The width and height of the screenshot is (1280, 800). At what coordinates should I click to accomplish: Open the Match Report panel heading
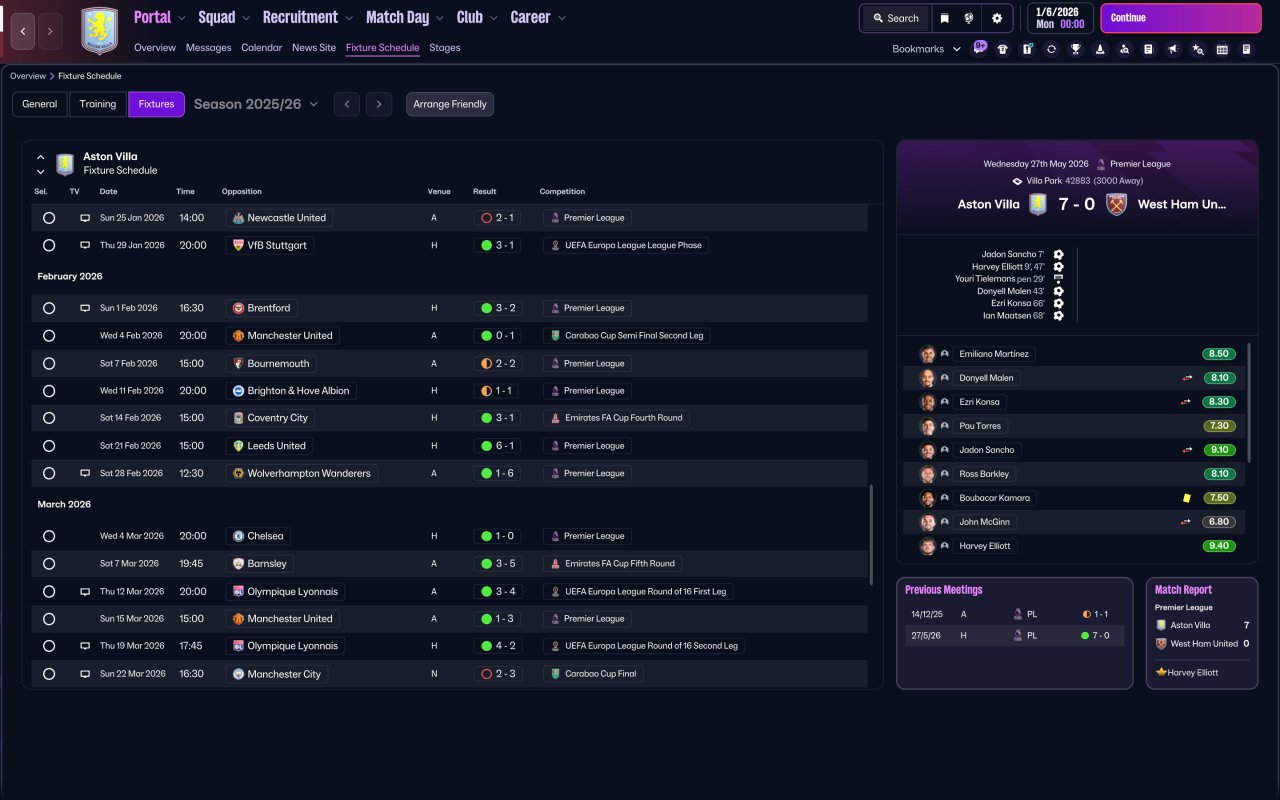coord(1183,590)
